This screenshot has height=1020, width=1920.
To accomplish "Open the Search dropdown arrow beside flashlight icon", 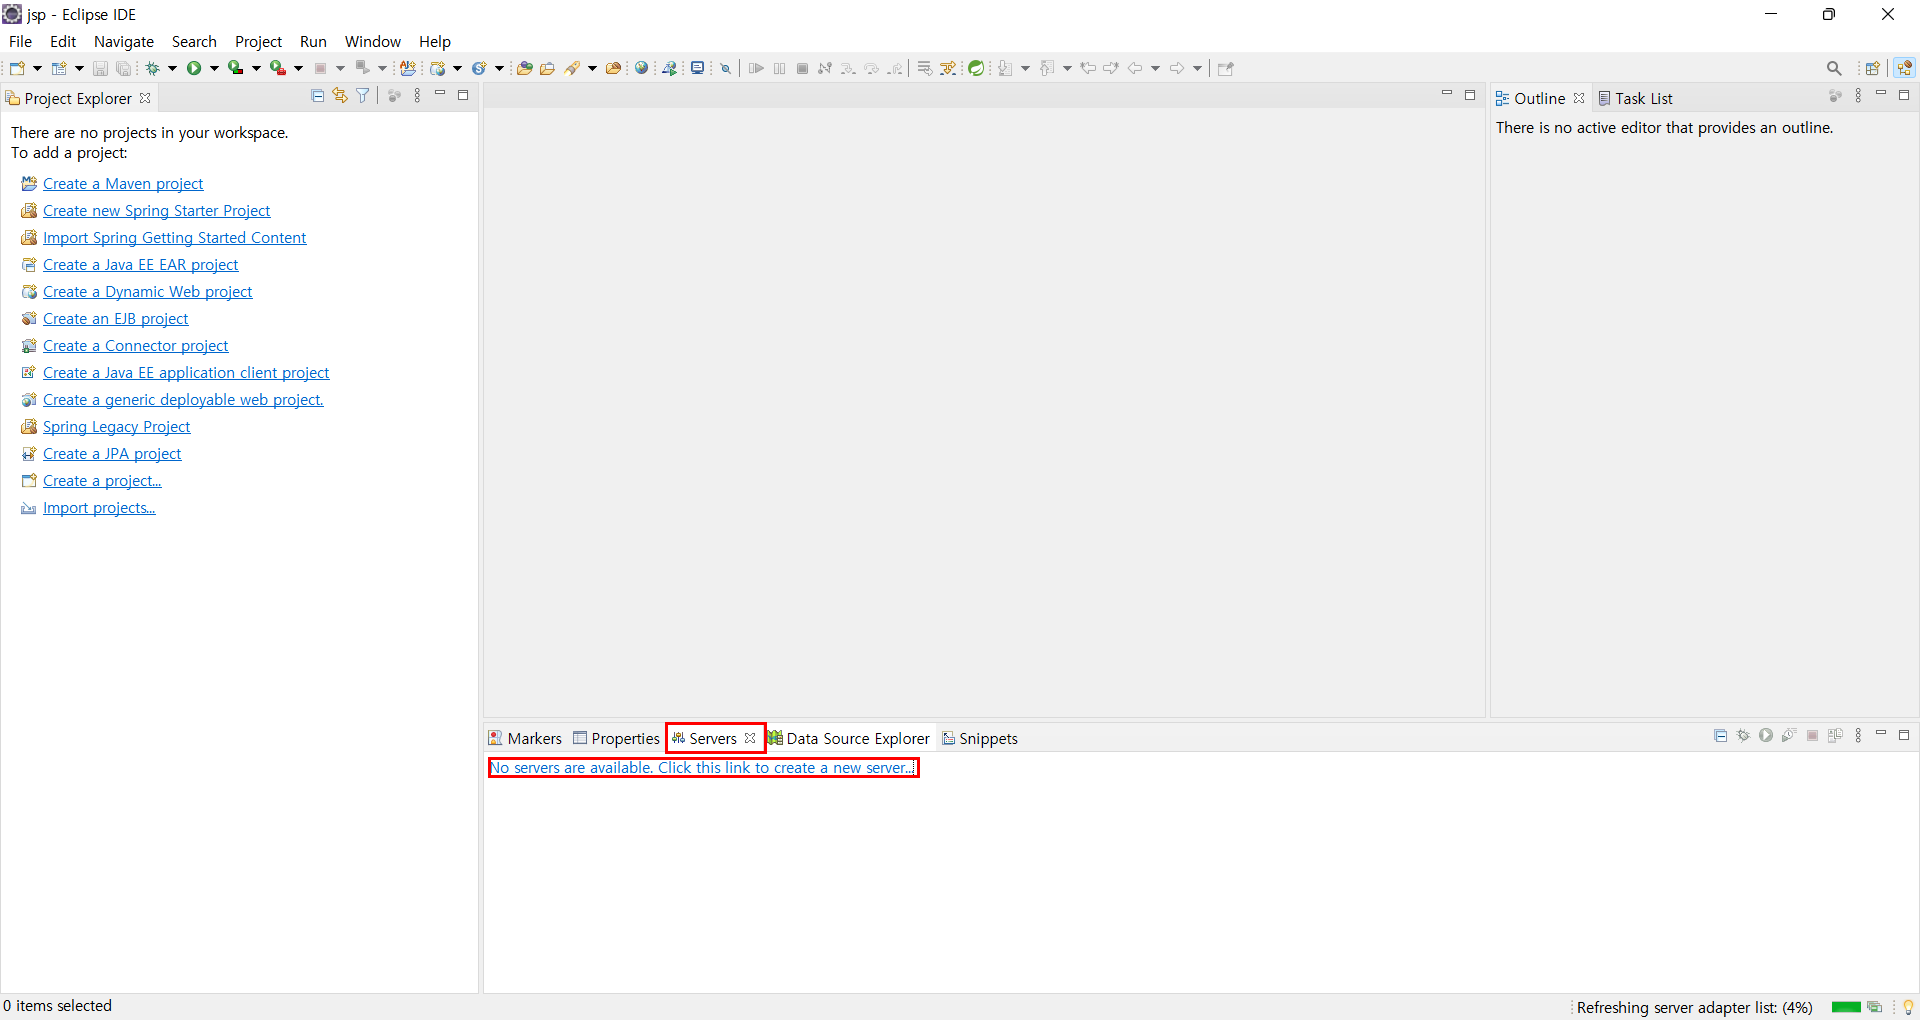I will click(592, 68).
